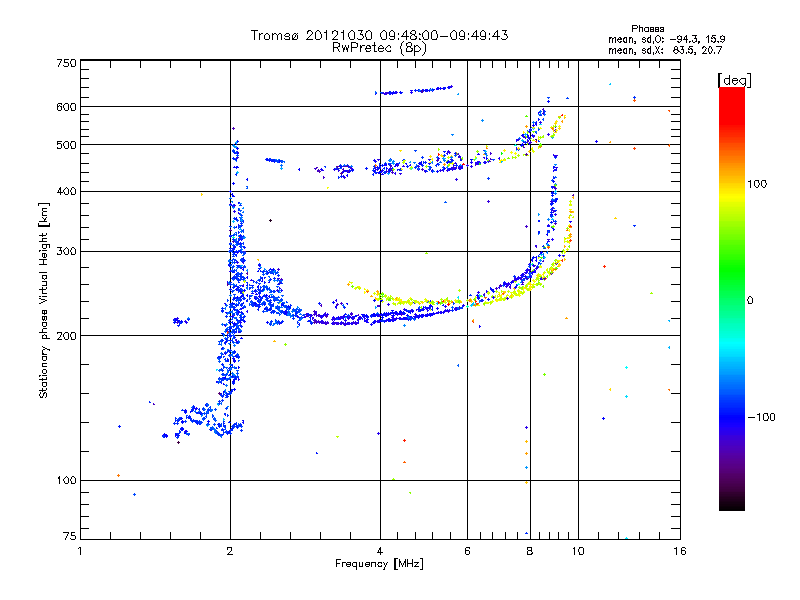Click the 'RwPretec (8p)' subtitle
Screen dimensions: 800x600
[x=379, y=48]
